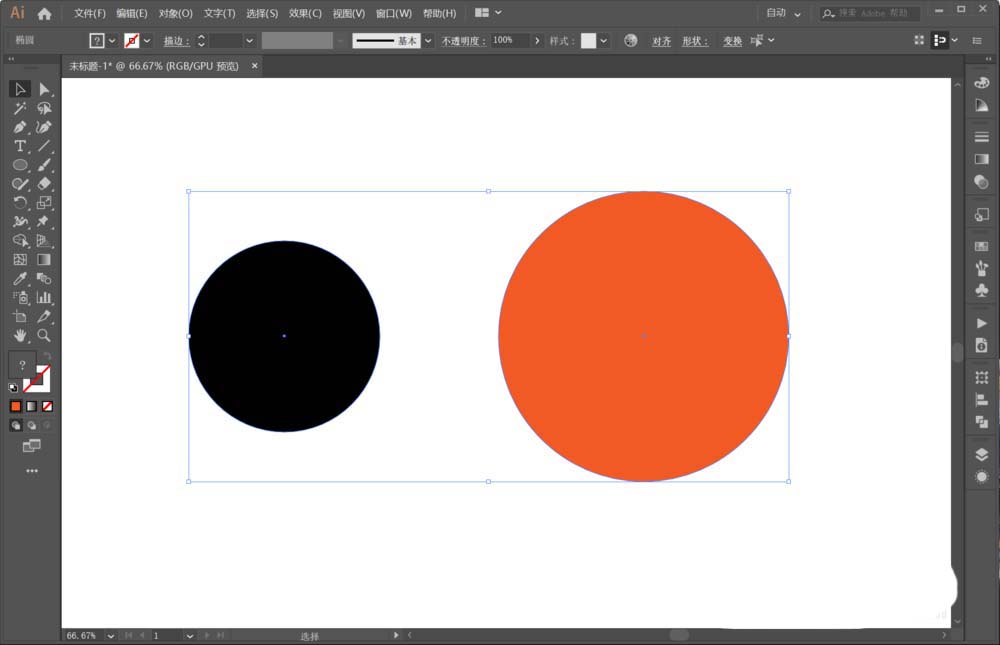Switch paint mode to Gradient
Image resolution: width=1000 pixels, height=645 pixels.
[x=31, y=406]
